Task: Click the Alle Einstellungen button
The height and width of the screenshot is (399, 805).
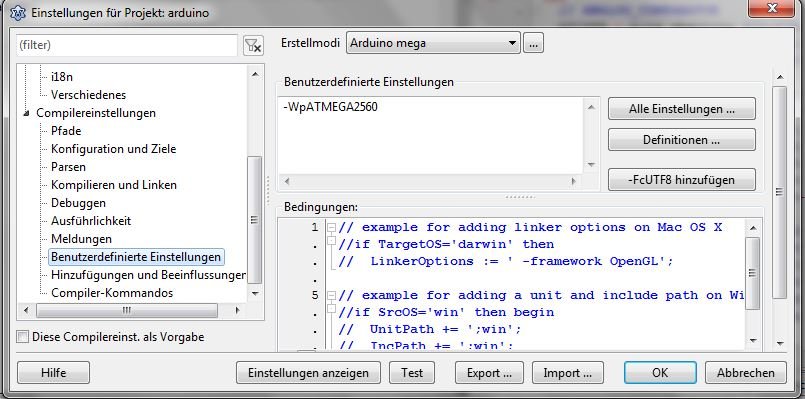Action: tap(681, 109)
